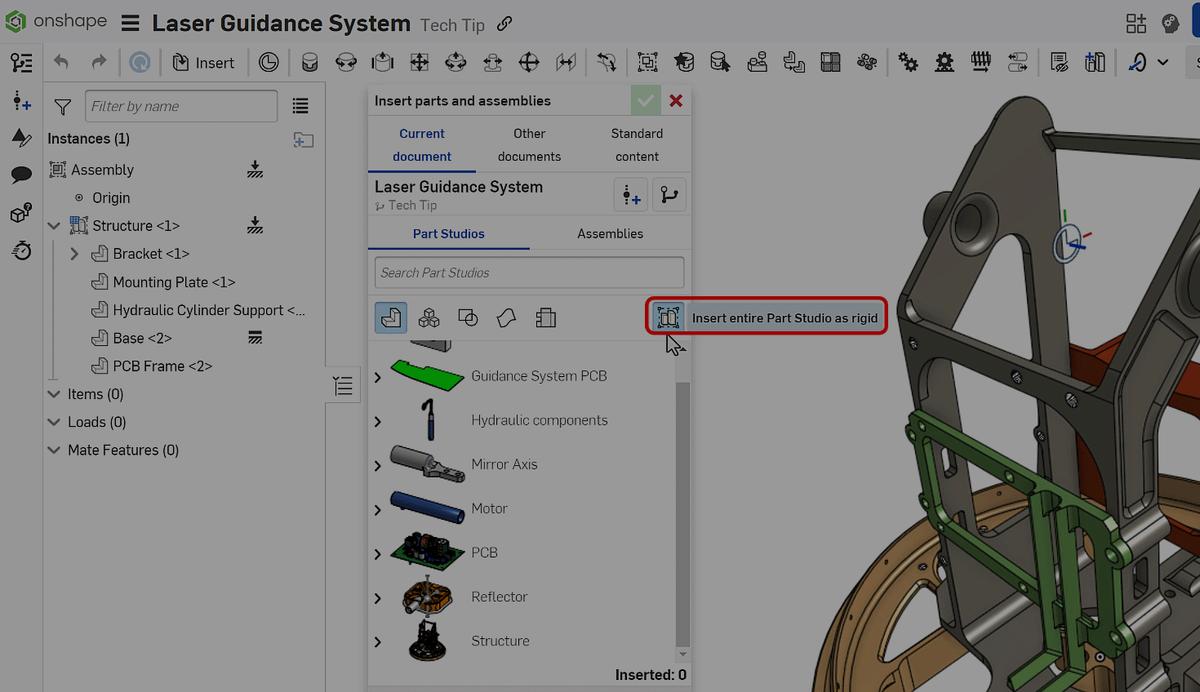Expand the Bracket instance in the tree
Viewport: 1200px width, 692px height.
point(73,254)
